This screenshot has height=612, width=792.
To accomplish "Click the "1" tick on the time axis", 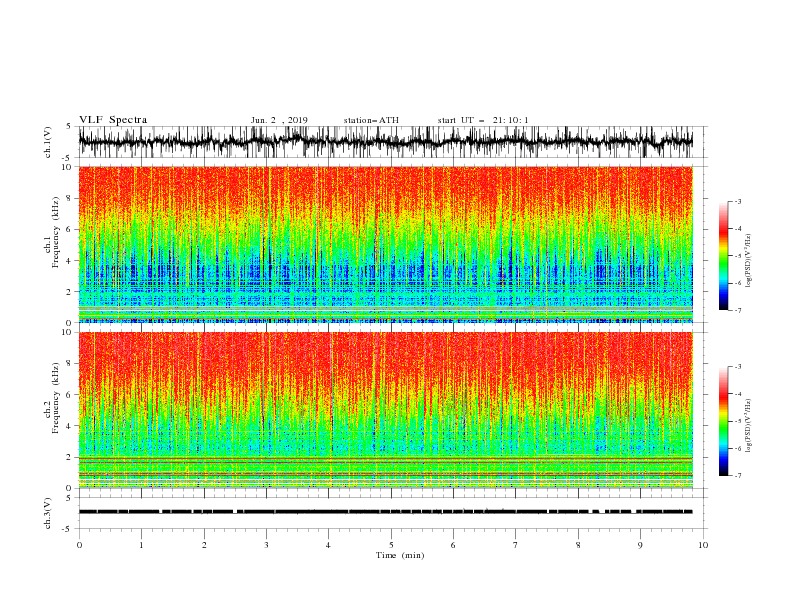I will coord(141,545).
